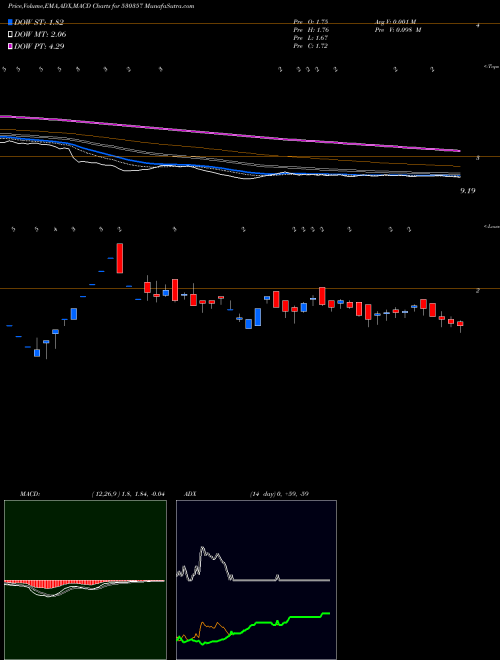Click the '<Tops' marker row label

pyautogui.click(x=492, y=67)
